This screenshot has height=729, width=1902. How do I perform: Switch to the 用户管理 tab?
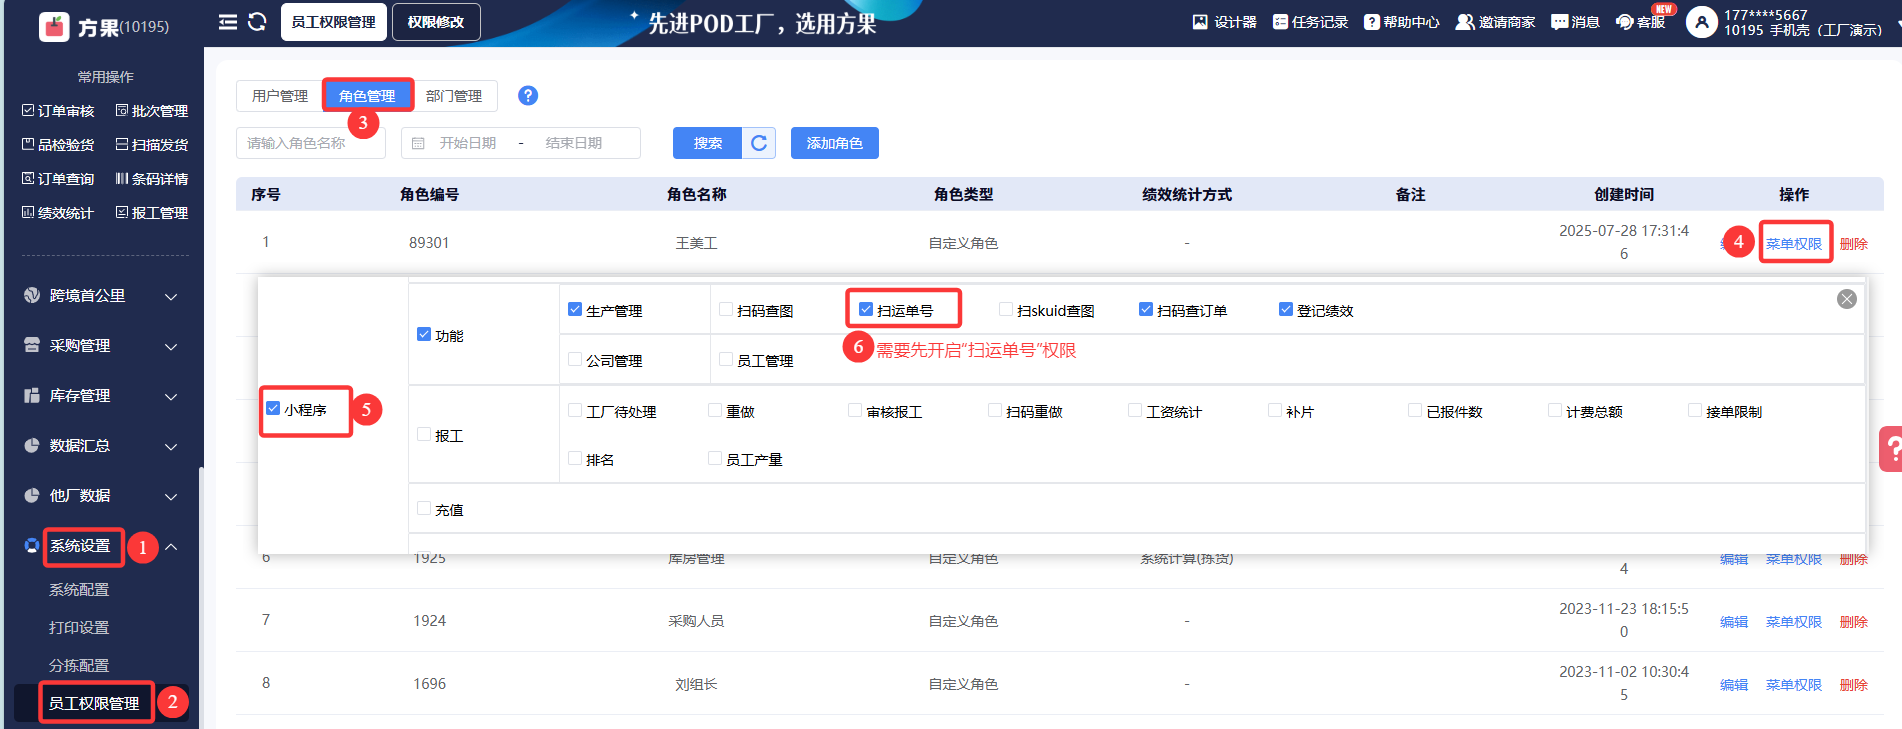[280, 96]
